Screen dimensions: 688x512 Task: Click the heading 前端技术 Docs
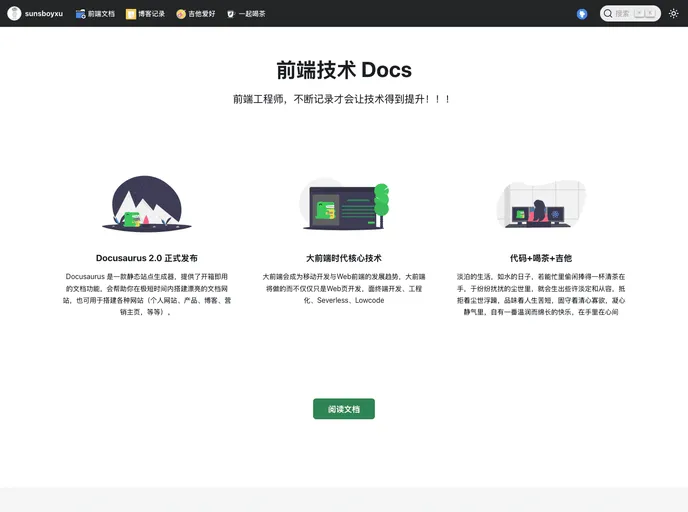tap(344, 70)
